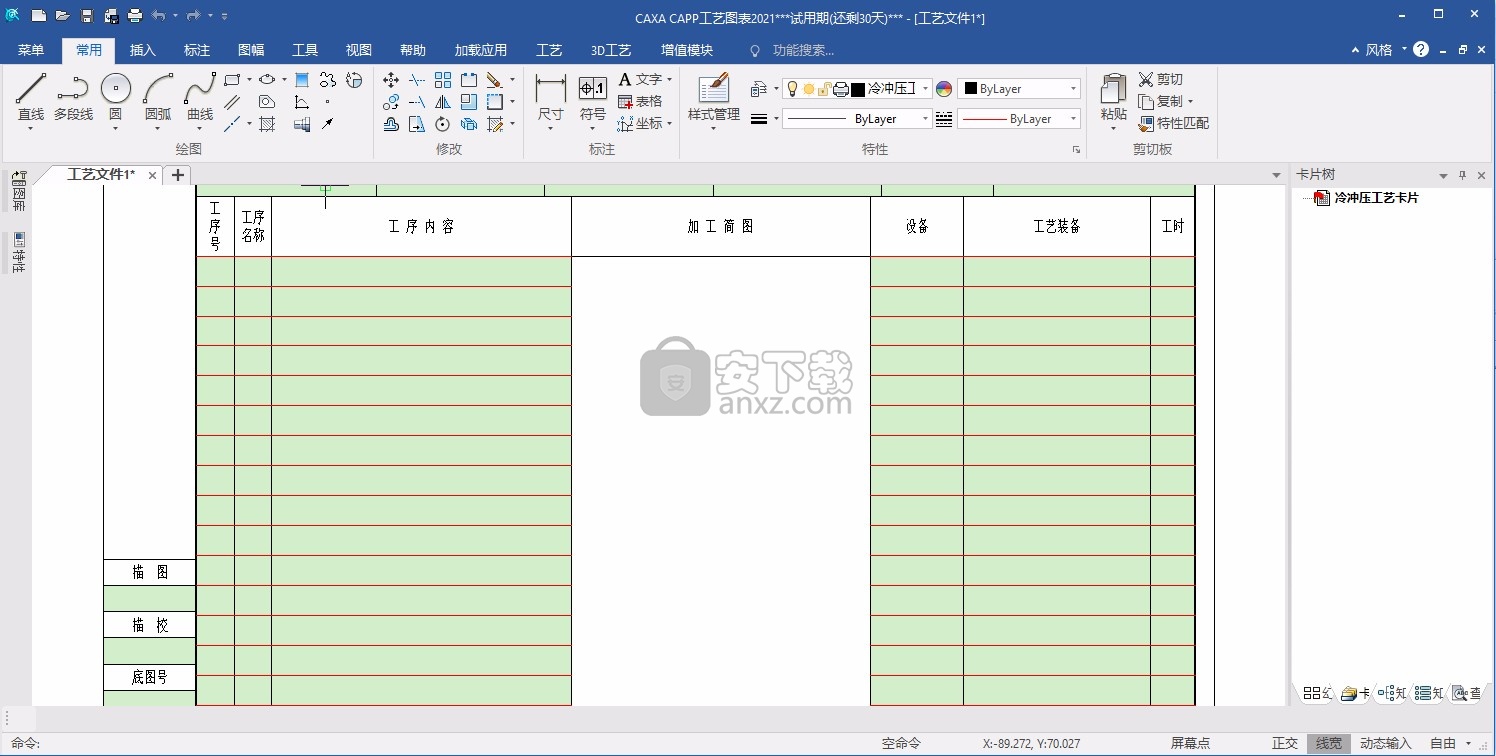Screen dimensions: 1496x756
Task: Switch to the 插入 ribbon tab
Action: 143,50
